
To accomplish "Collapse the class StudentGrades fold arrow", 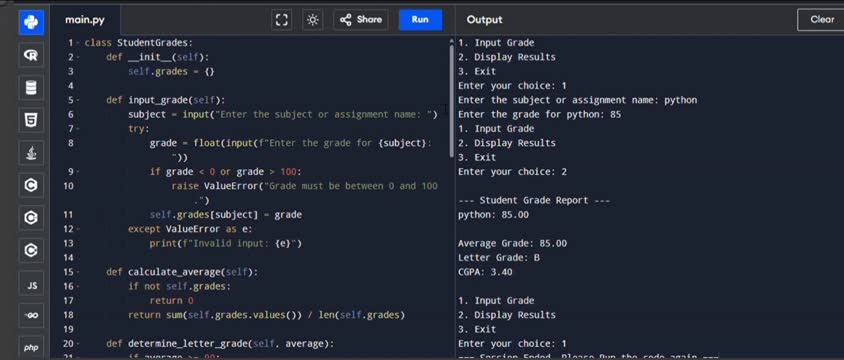I will (78, 43).
